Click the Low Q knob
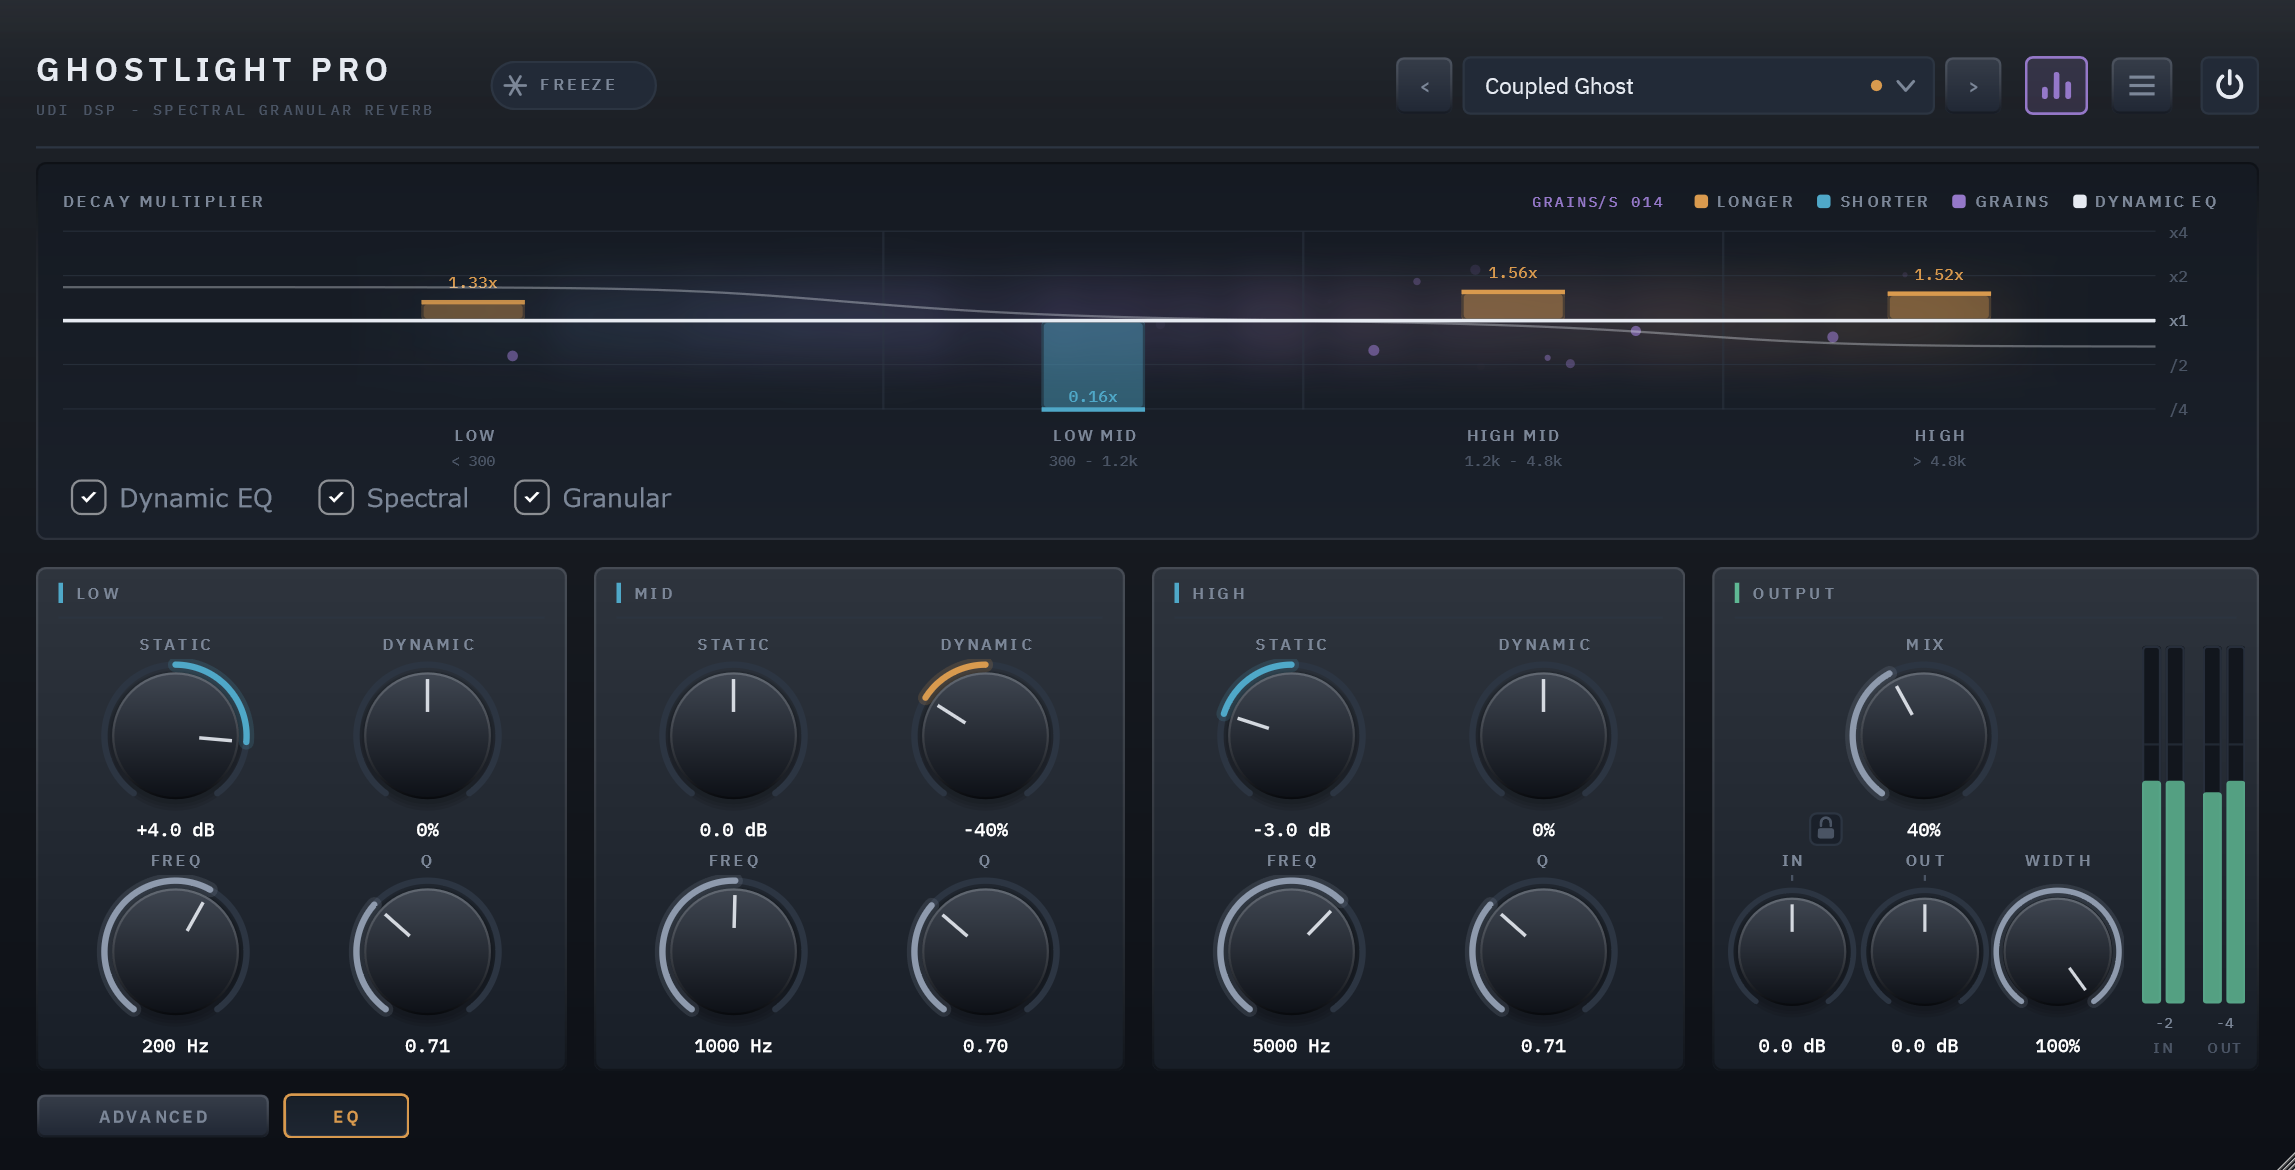Viewport: 2295px width, 1170px height. click(x=427, y=951)
